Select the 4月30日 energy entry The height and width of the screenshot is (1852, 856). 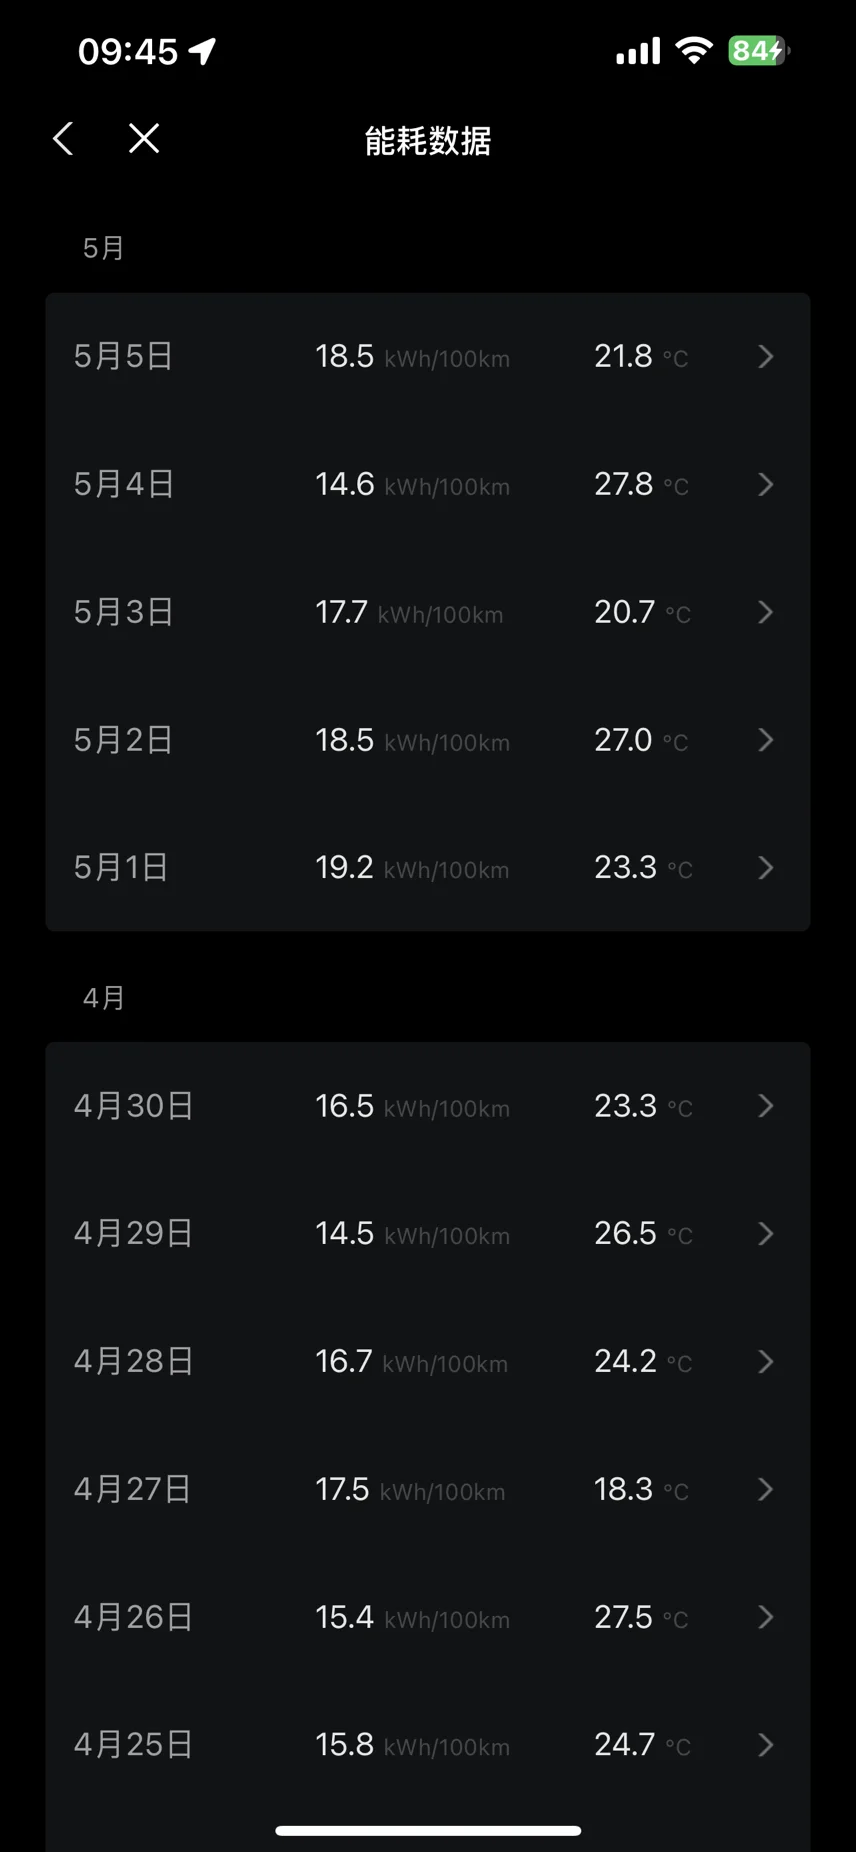click(x=428, y=1106)
